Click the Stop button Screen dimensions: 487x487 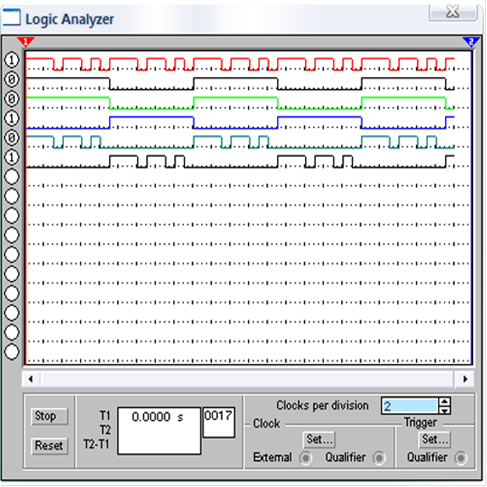tap(49, 416)
